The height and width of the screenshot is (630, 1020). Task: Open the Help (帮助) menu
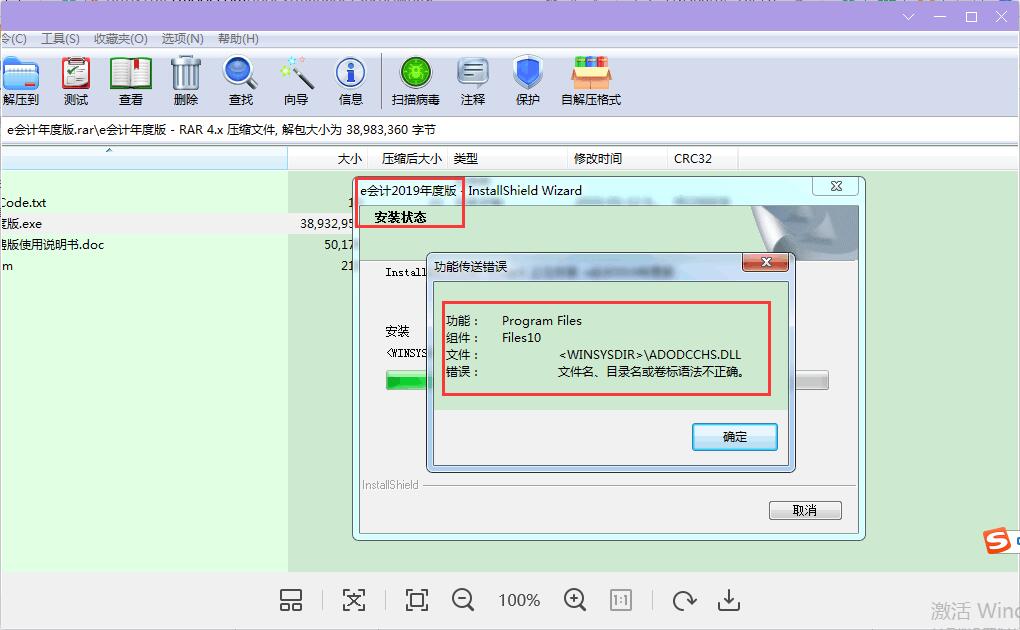pyautogui.click(x=238, y=39)
